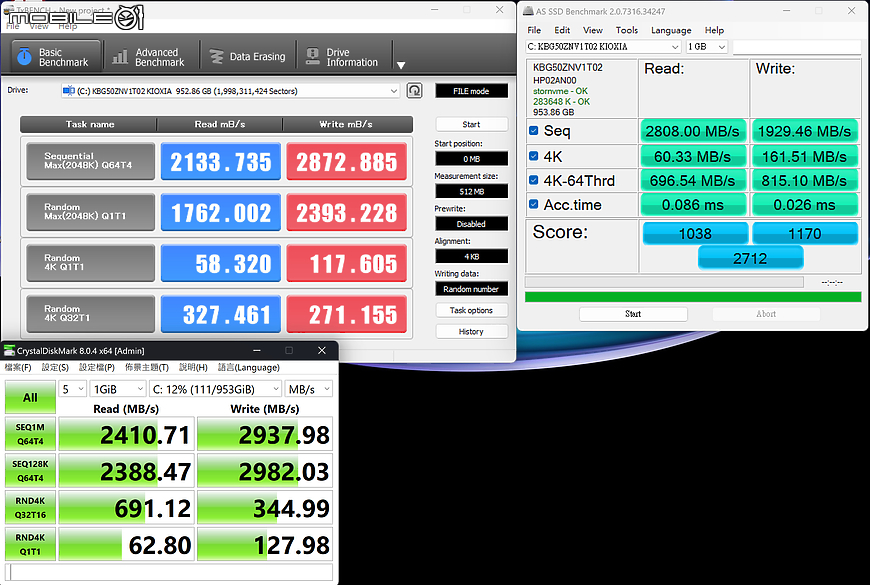The width and height of the screenshot is (870, 585).
Task: Click the Alignment 4 KB field
Action: tap(471, 256)
